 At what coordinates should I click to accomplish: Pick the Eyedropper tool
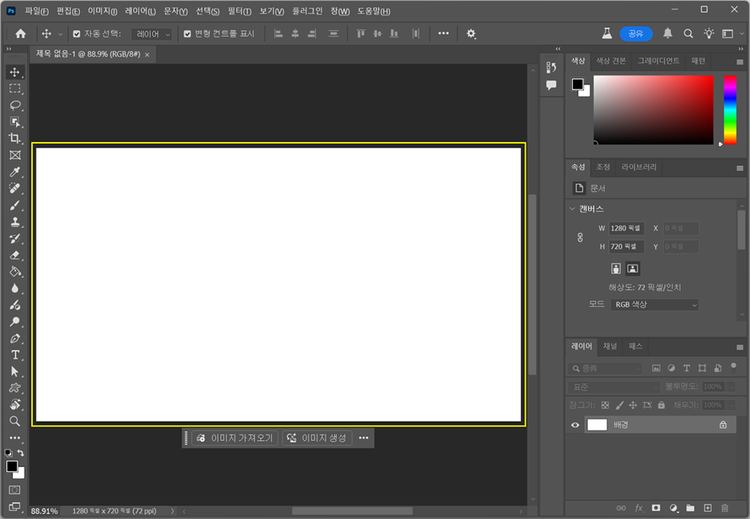pyautogui.click(x=15, y=172)
